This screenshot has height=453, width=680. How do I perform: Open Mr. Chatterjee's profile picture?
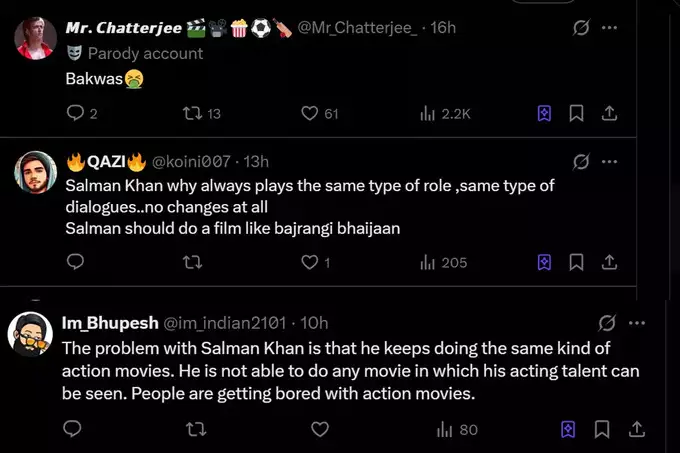(35, 37)
